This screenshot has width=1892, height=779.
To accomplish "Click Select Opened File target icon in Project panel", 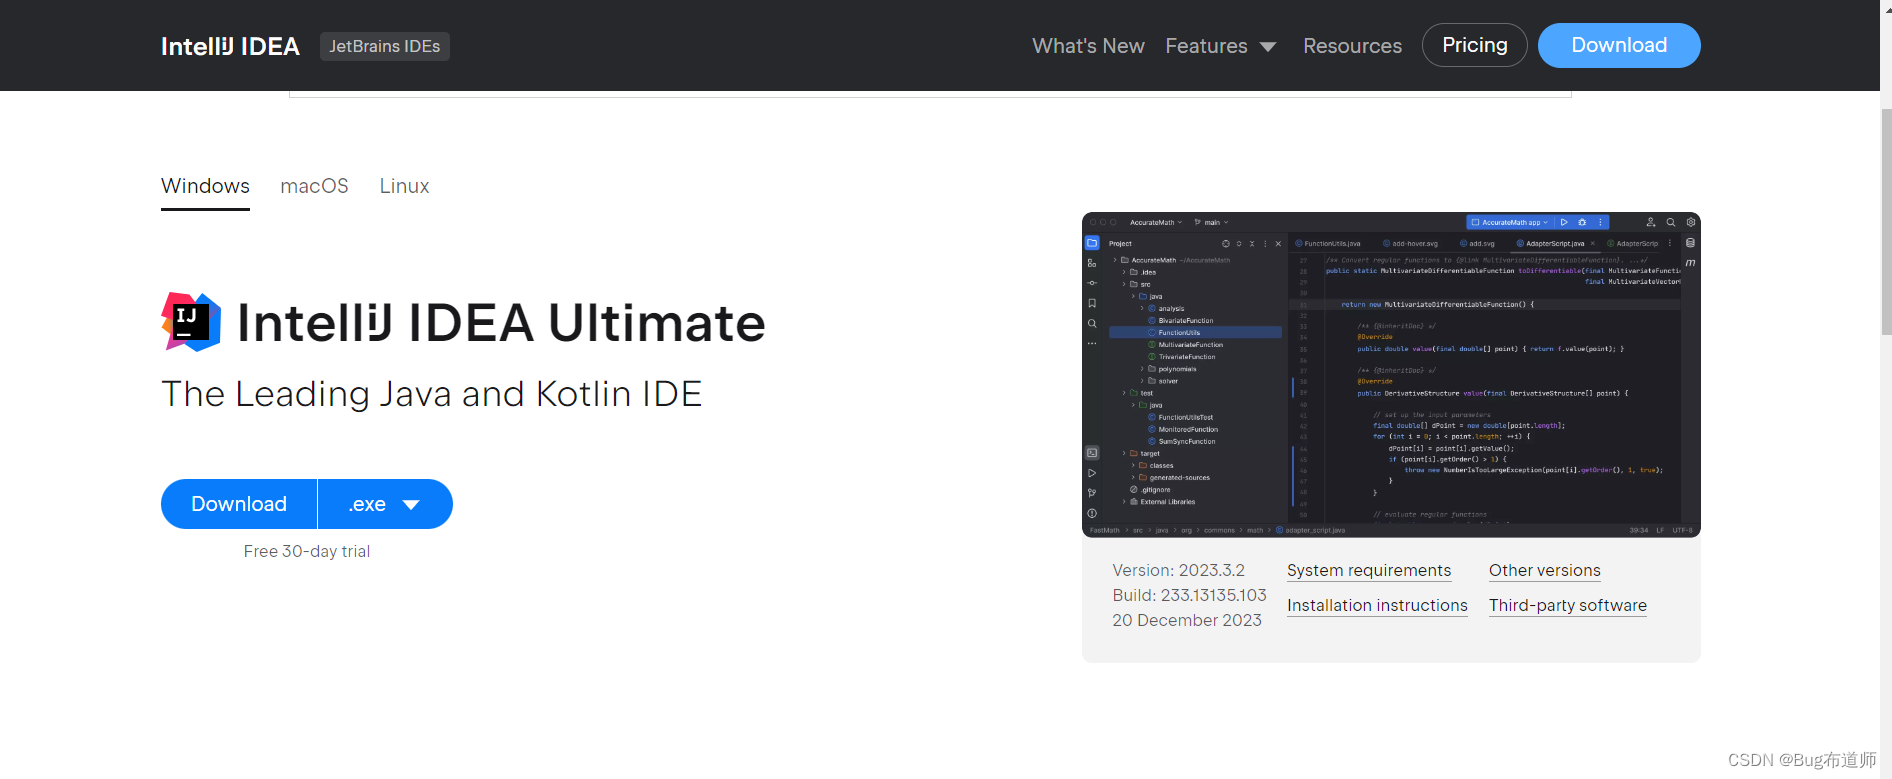I will point(1226,243).
